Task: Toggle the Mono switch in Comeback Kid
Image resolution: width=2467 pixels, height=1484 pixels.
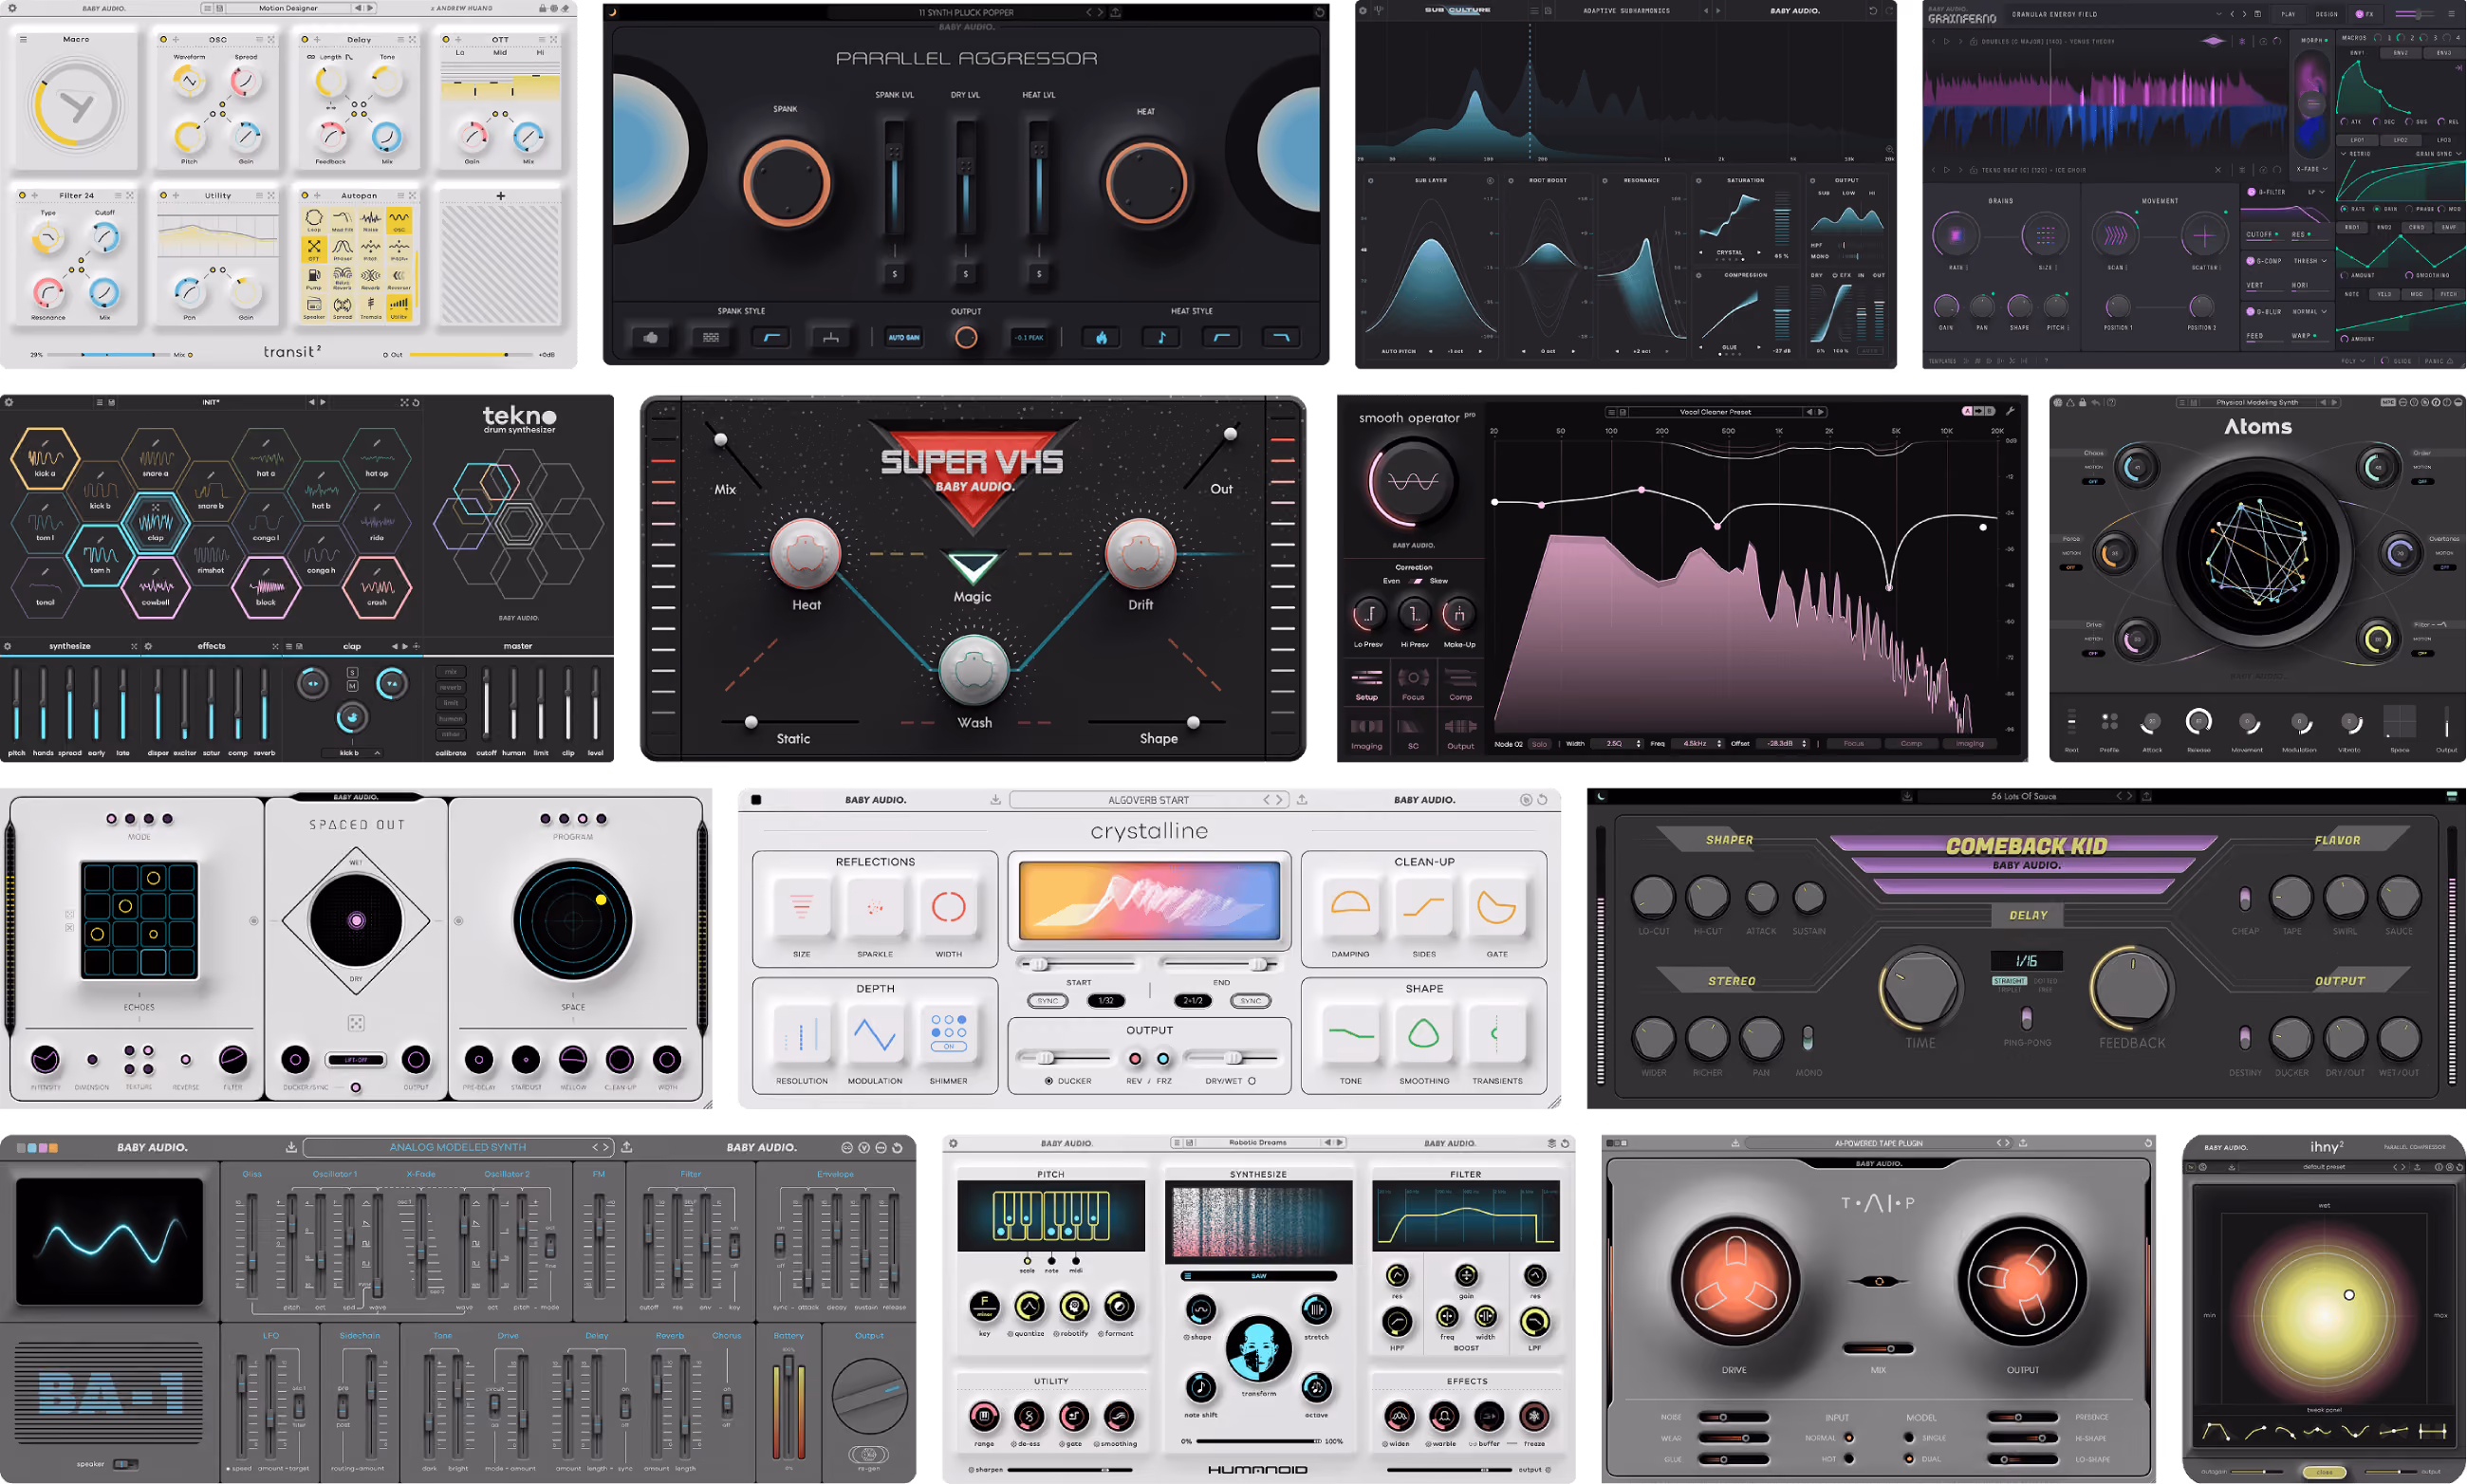Action: click(x=1808, y=1038)
